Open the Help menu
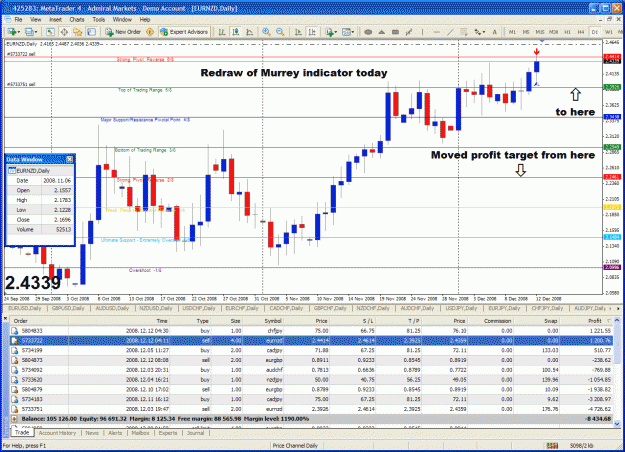This screenshot has height=452, width=625. 145,19
